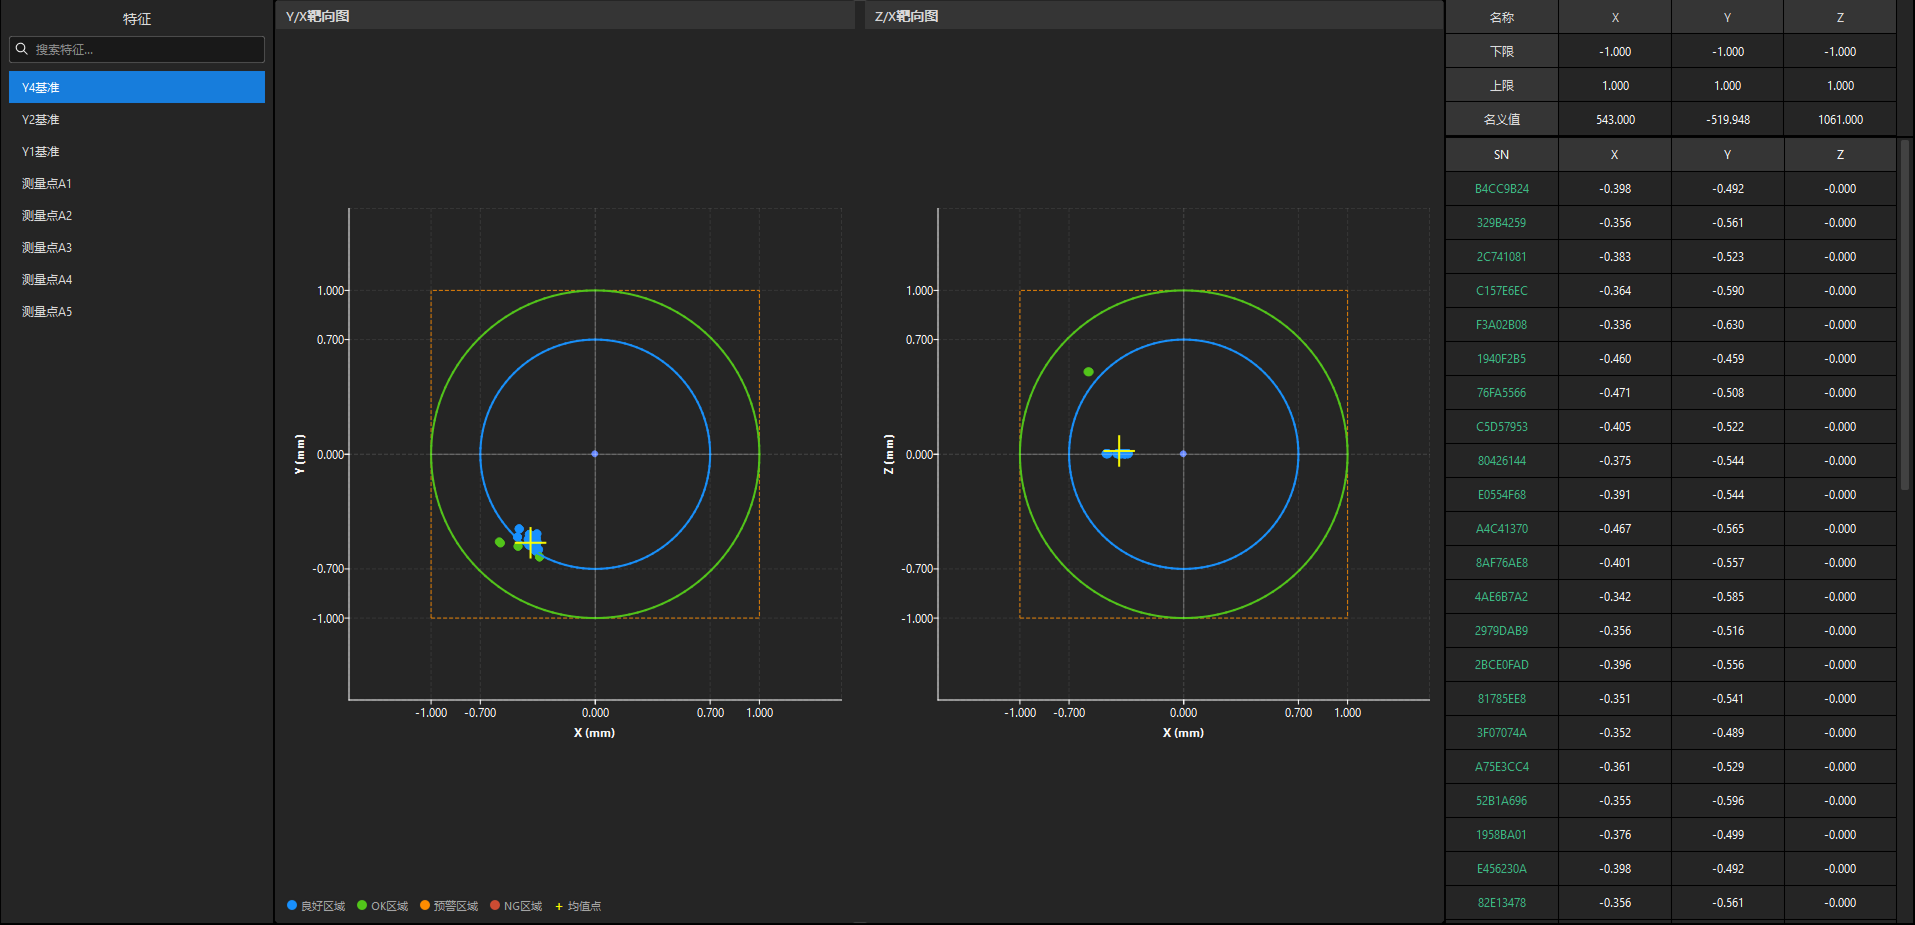
Task: Select feature 测量点A2
Action: 137,215
